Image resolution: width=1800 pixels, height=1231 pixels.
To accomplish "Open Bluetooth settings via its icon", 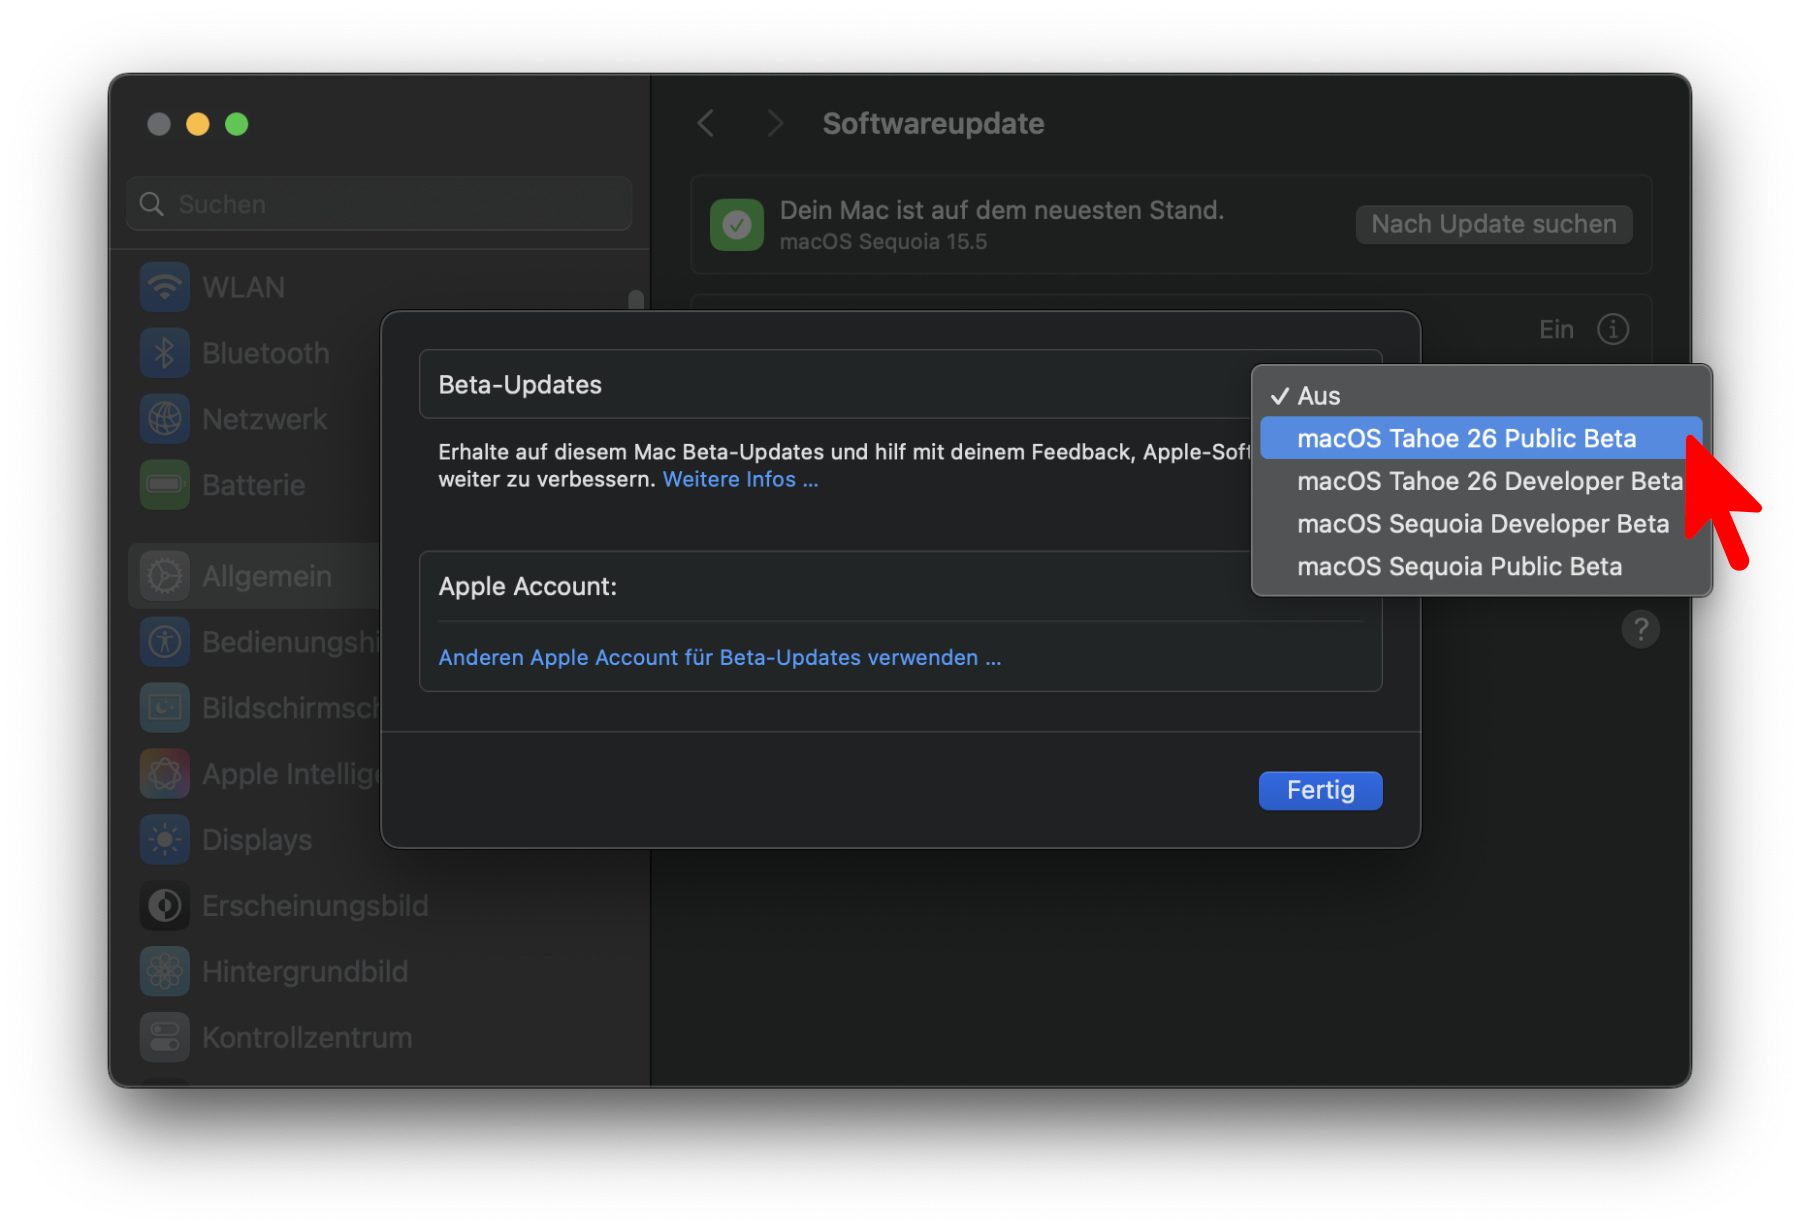I will click(165, 353).
